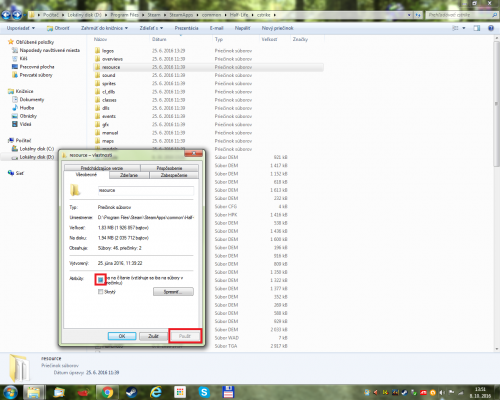500x400 pixels.
Task: Open the sprites folder icon
Action: point(97,83)
